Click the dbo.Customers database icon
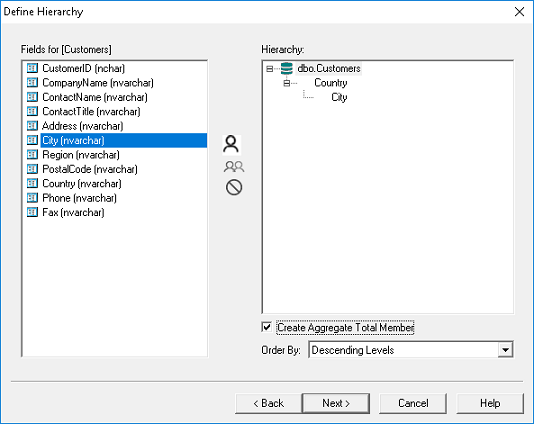Viewport: 534px width, 424px height. (287, 68)
